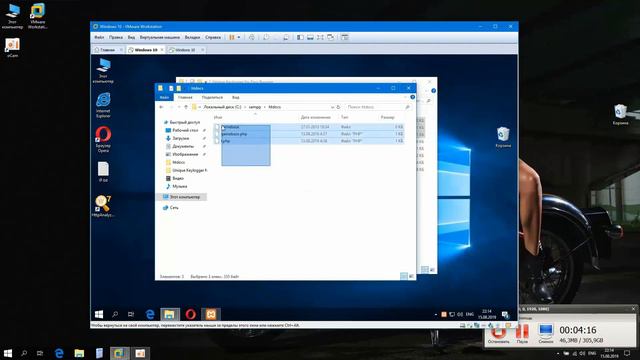Click the VMware pause/suspend toolbar icon

point(232,37)
